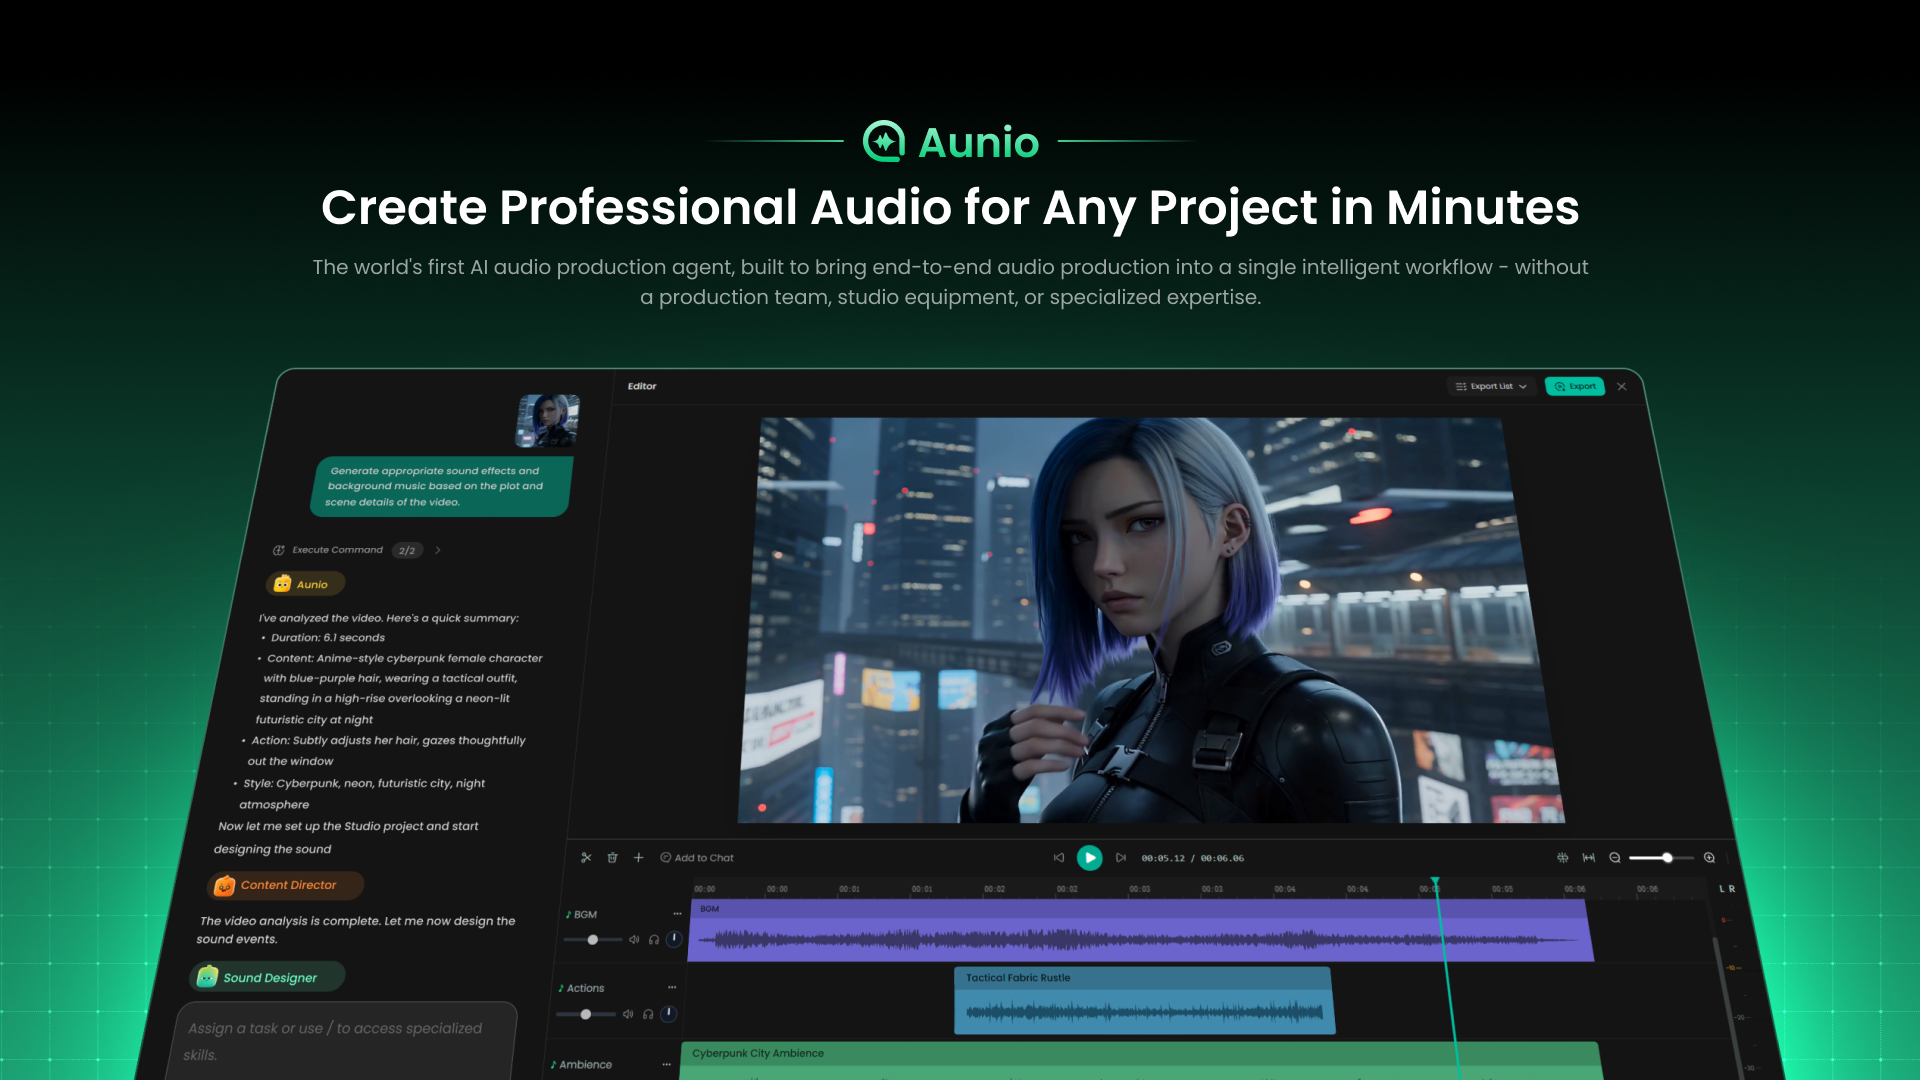Click the 2/2 command step badge
Viewport: 1920px width, 1080px height.
(x=407, y=551)
